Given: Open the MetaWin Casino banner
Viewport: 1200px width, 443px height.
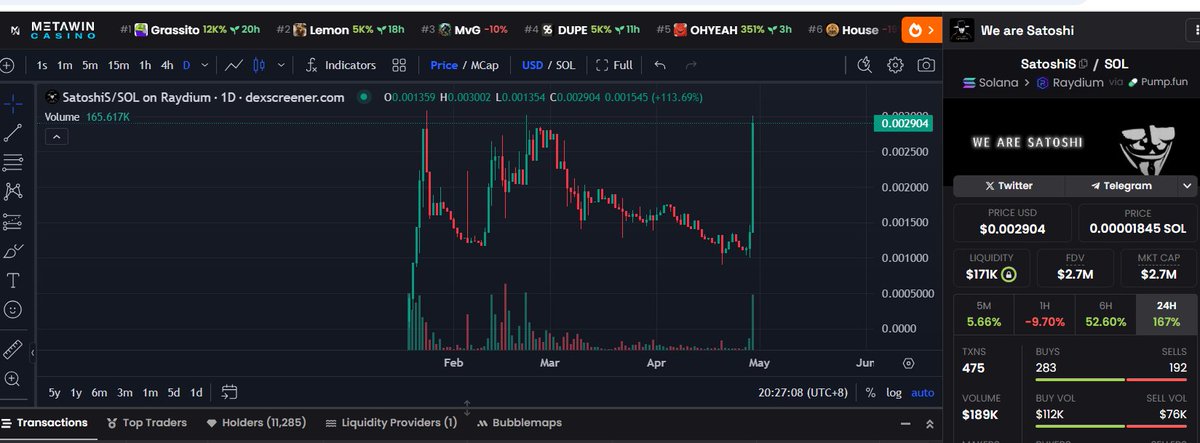Looking at the screenshot, I should point(53,30).
